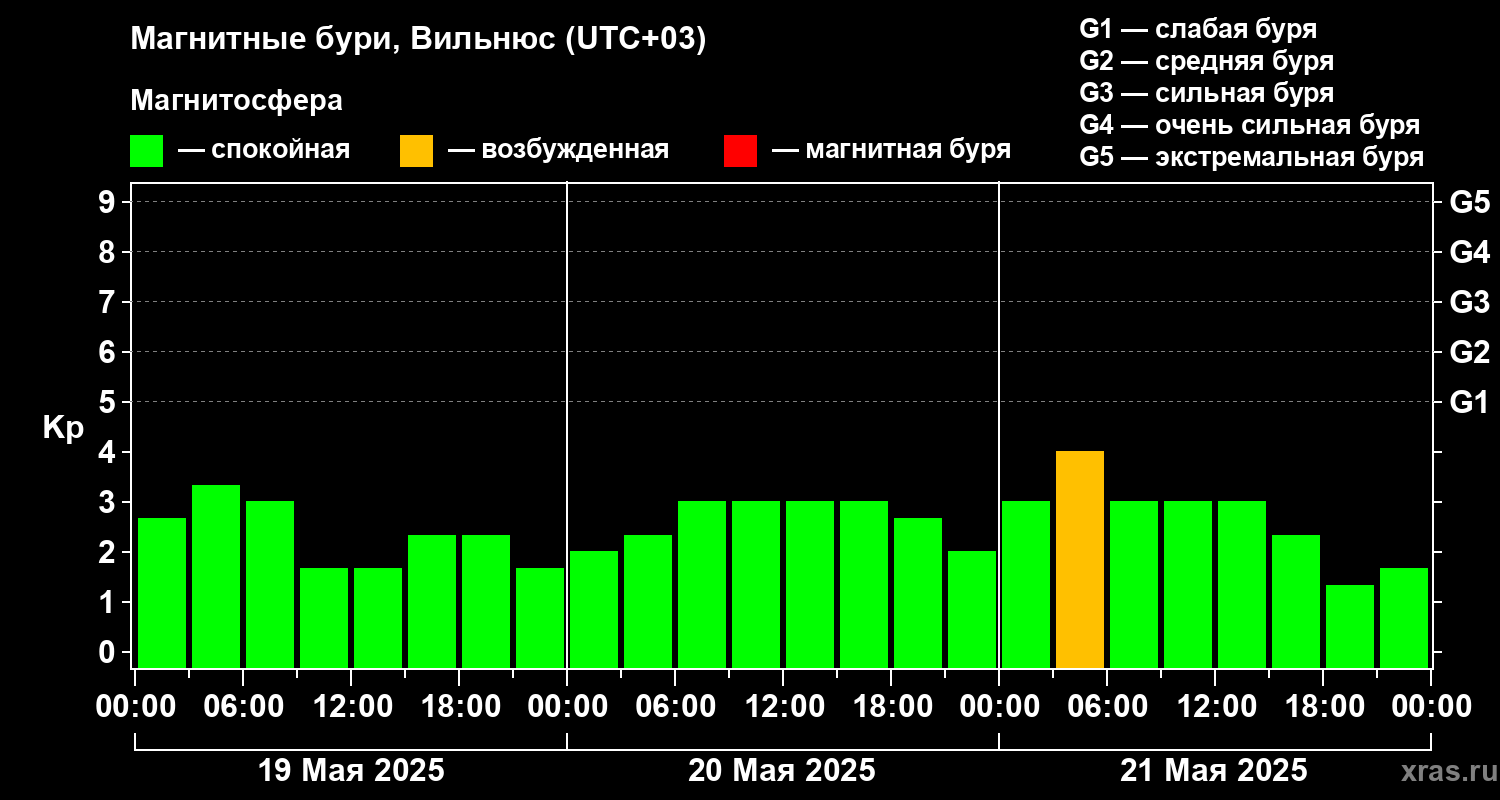
Task: Click the '20 Мая 2025' date label
Action: click(x=782, y=771)
